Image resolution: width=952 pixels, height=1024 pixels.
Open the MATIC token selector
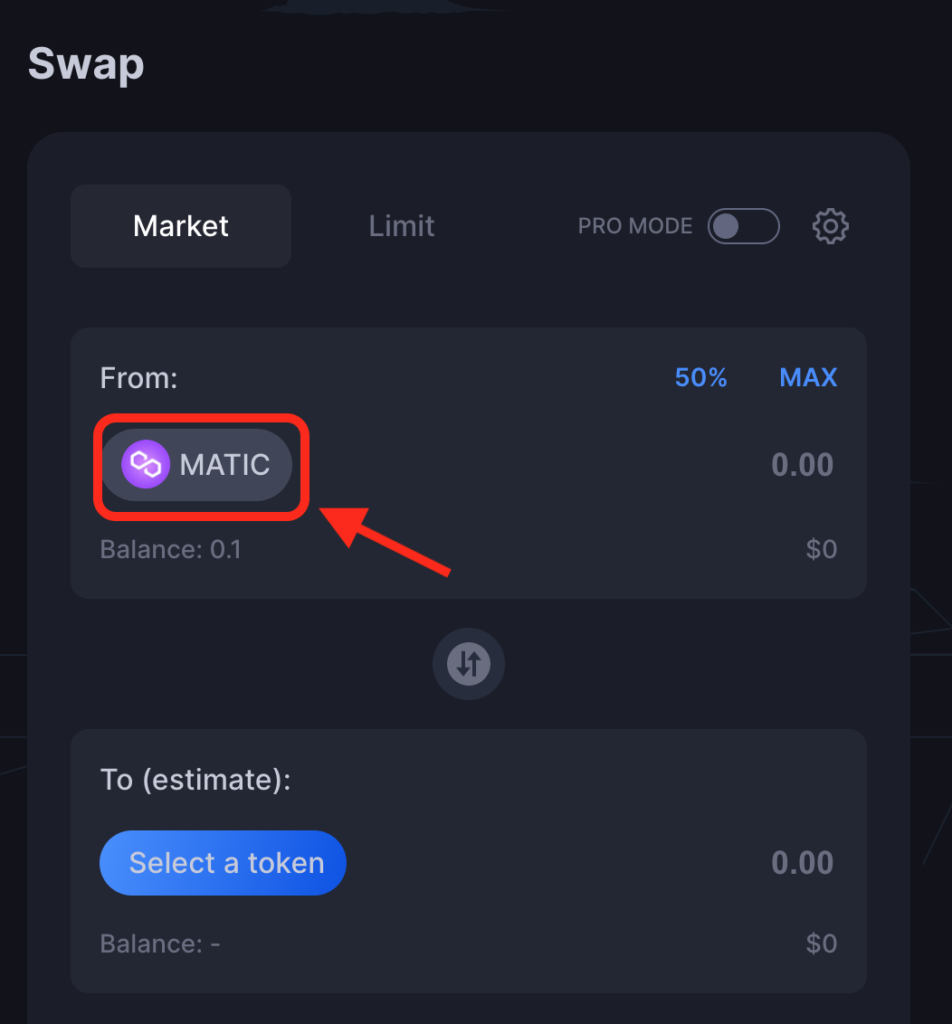(x=197, y=465)
